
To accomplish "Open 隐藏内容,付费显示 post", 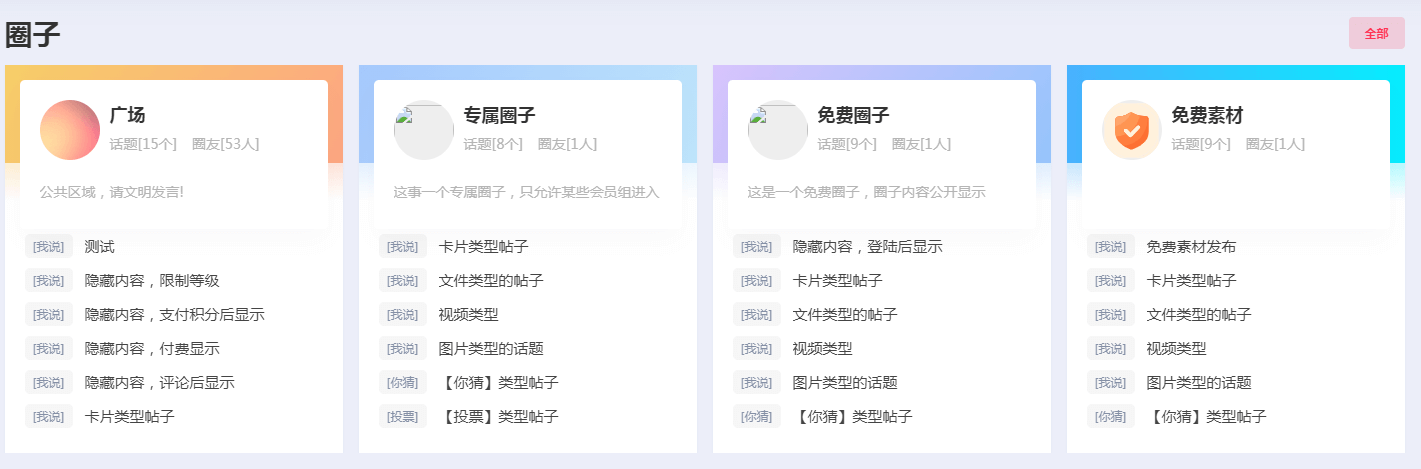I will tap(152, 349).
